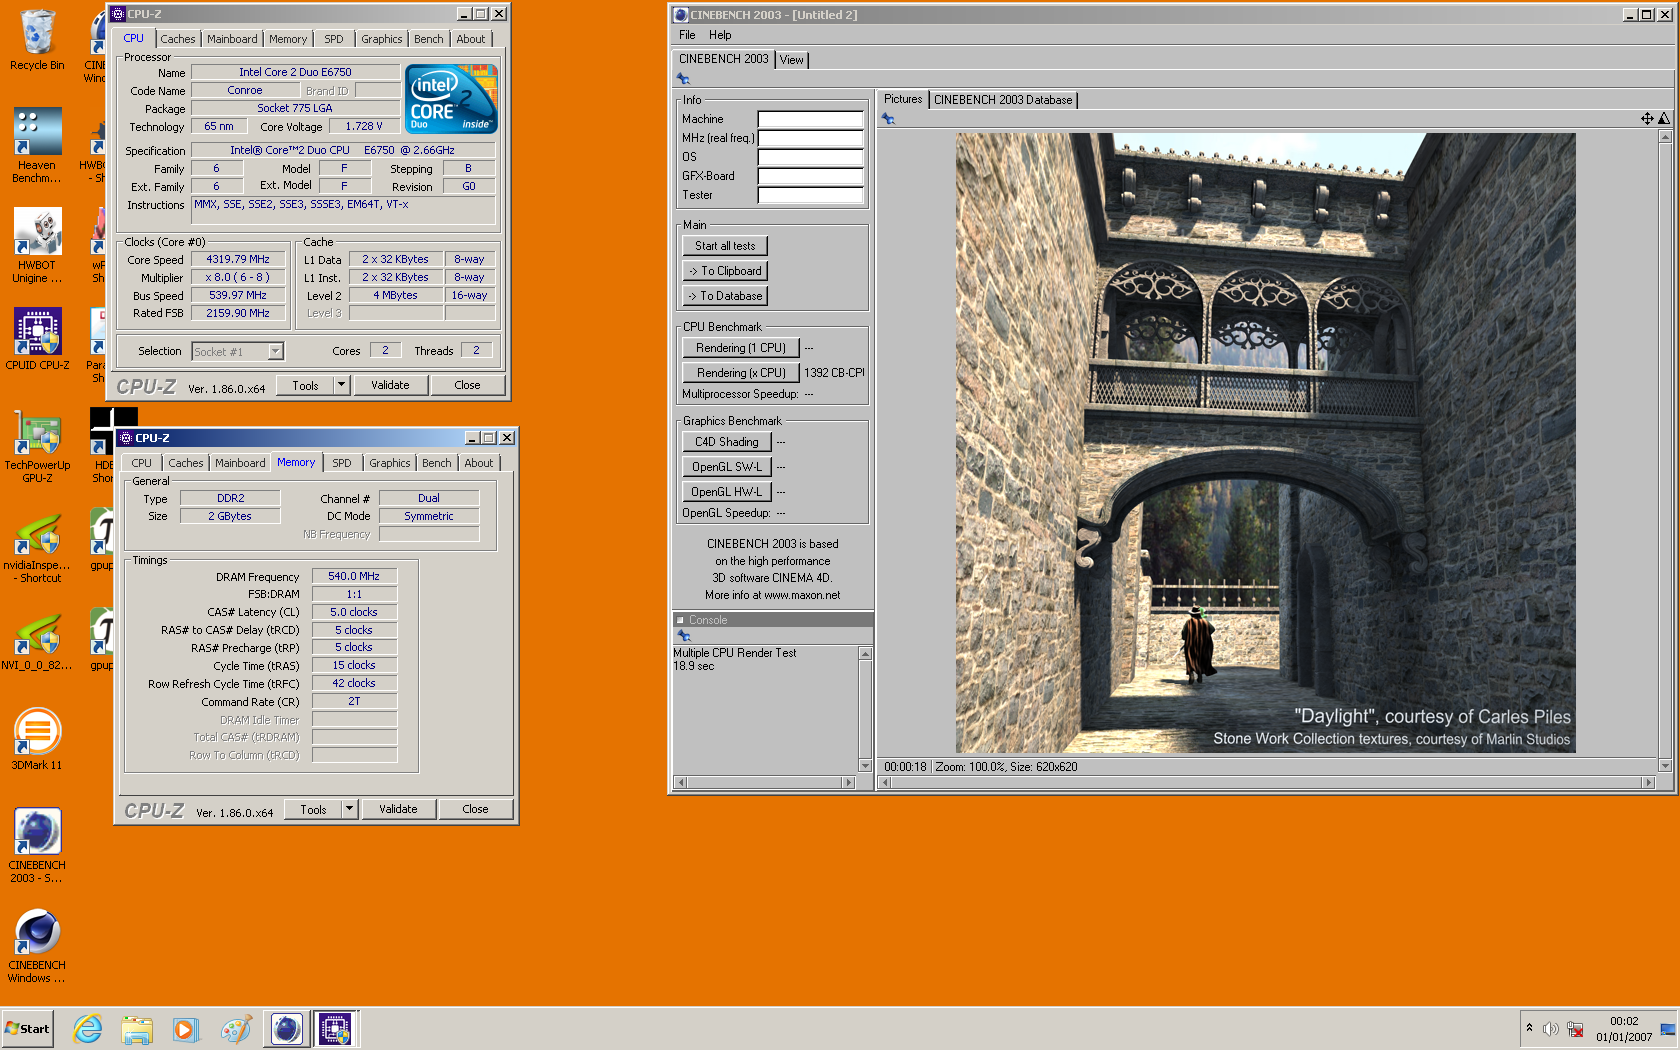Screen dimensions: 1680x1050
Task: Open CINEBENCH Windows desktop icon
Action: [x=37, y=945]
